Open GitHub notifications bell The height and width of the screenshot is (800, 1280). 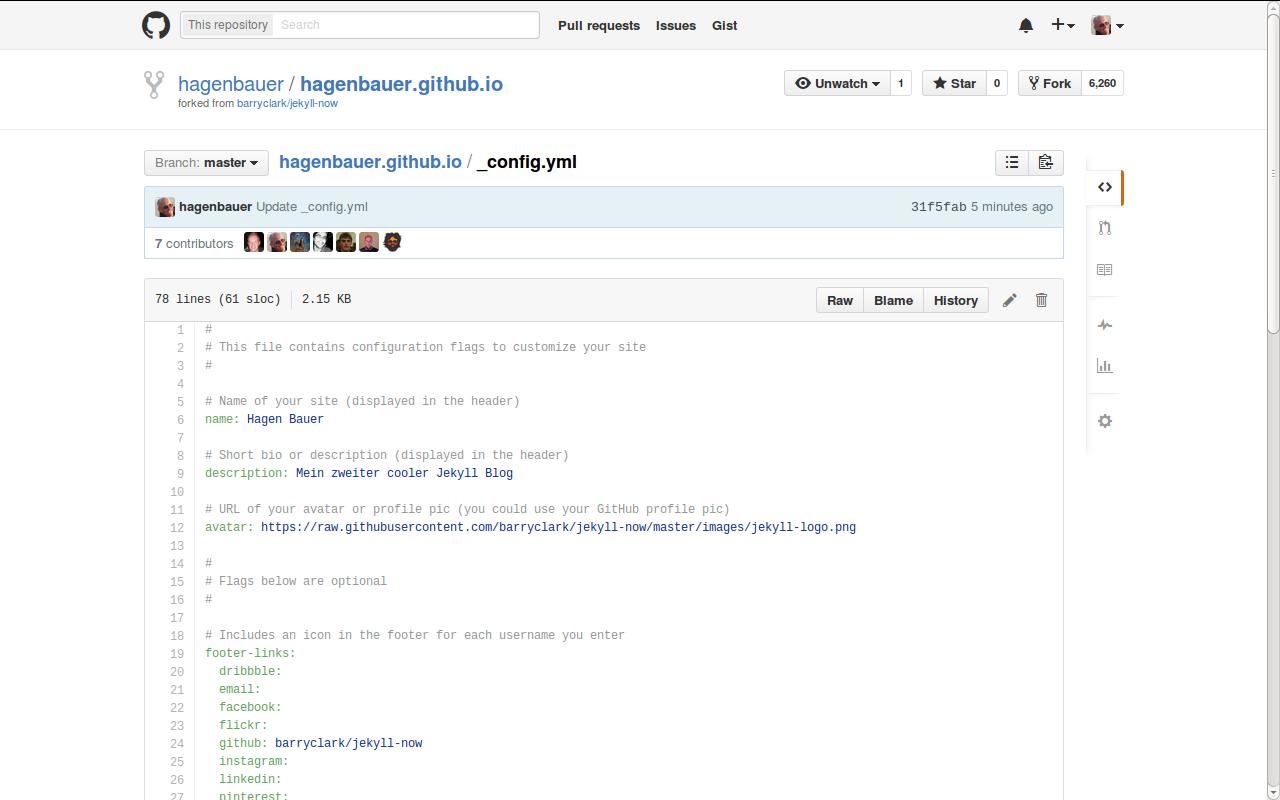click(1025, 25)
